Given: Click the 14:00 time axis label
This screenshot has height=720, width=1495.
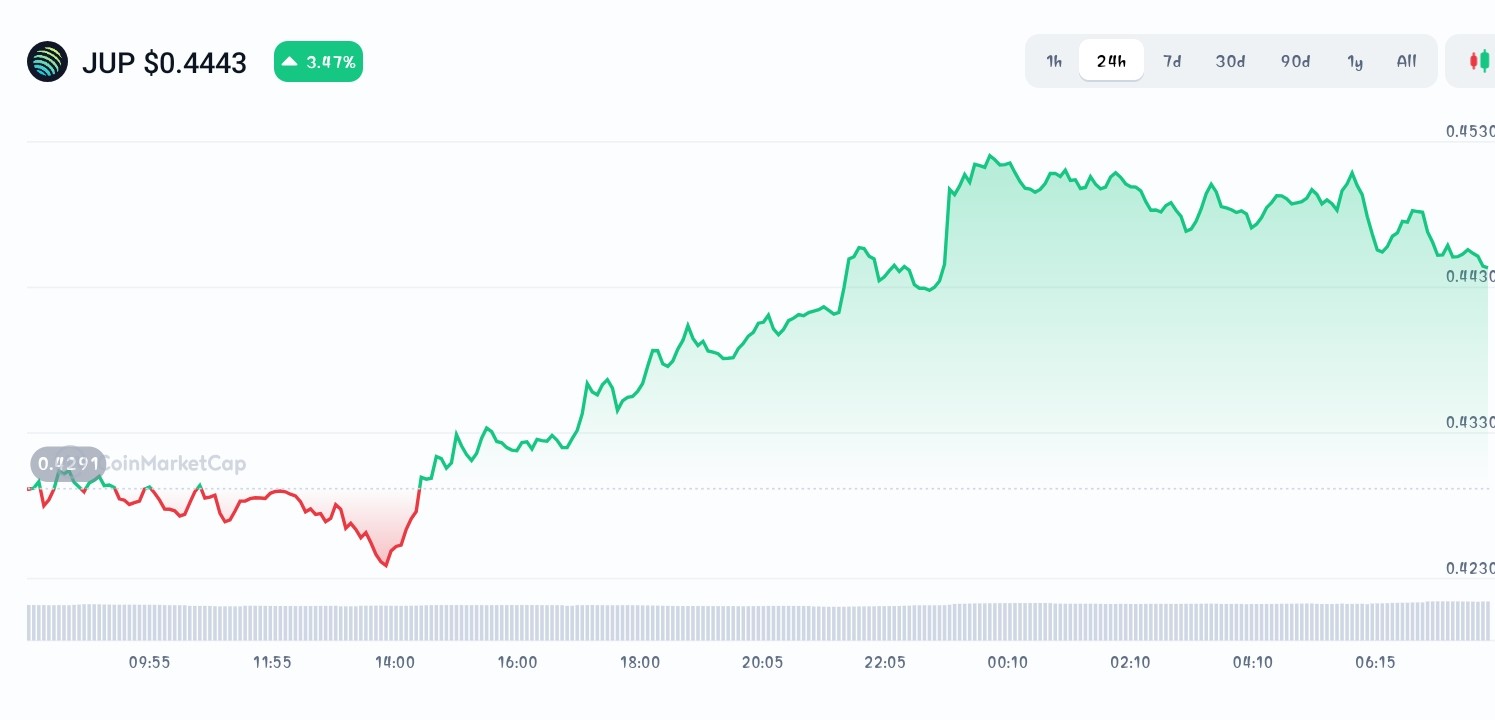Looking at the screenshot, I should 395,662.
